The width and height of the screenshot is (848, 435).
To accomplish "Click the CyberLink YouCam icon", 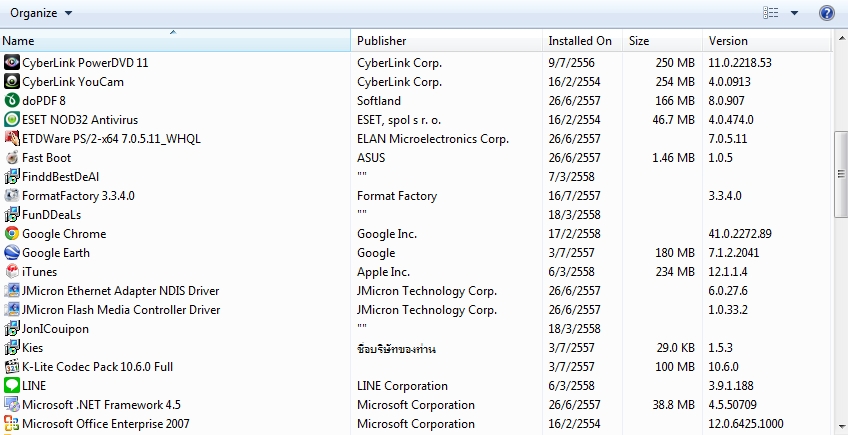I will coord(11,82).
